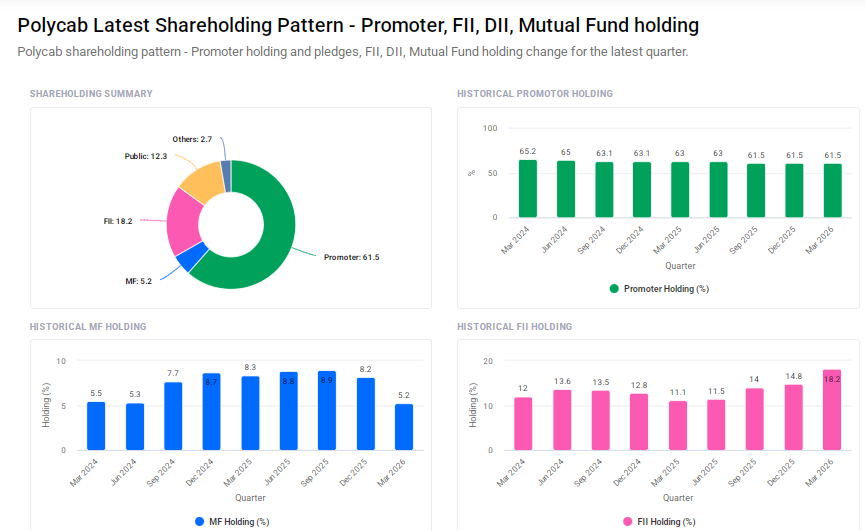This screenshot has width=865, height=531.
Task: Click the Sep 2024 promoter bar (63.1)
Action: (604, 190)
